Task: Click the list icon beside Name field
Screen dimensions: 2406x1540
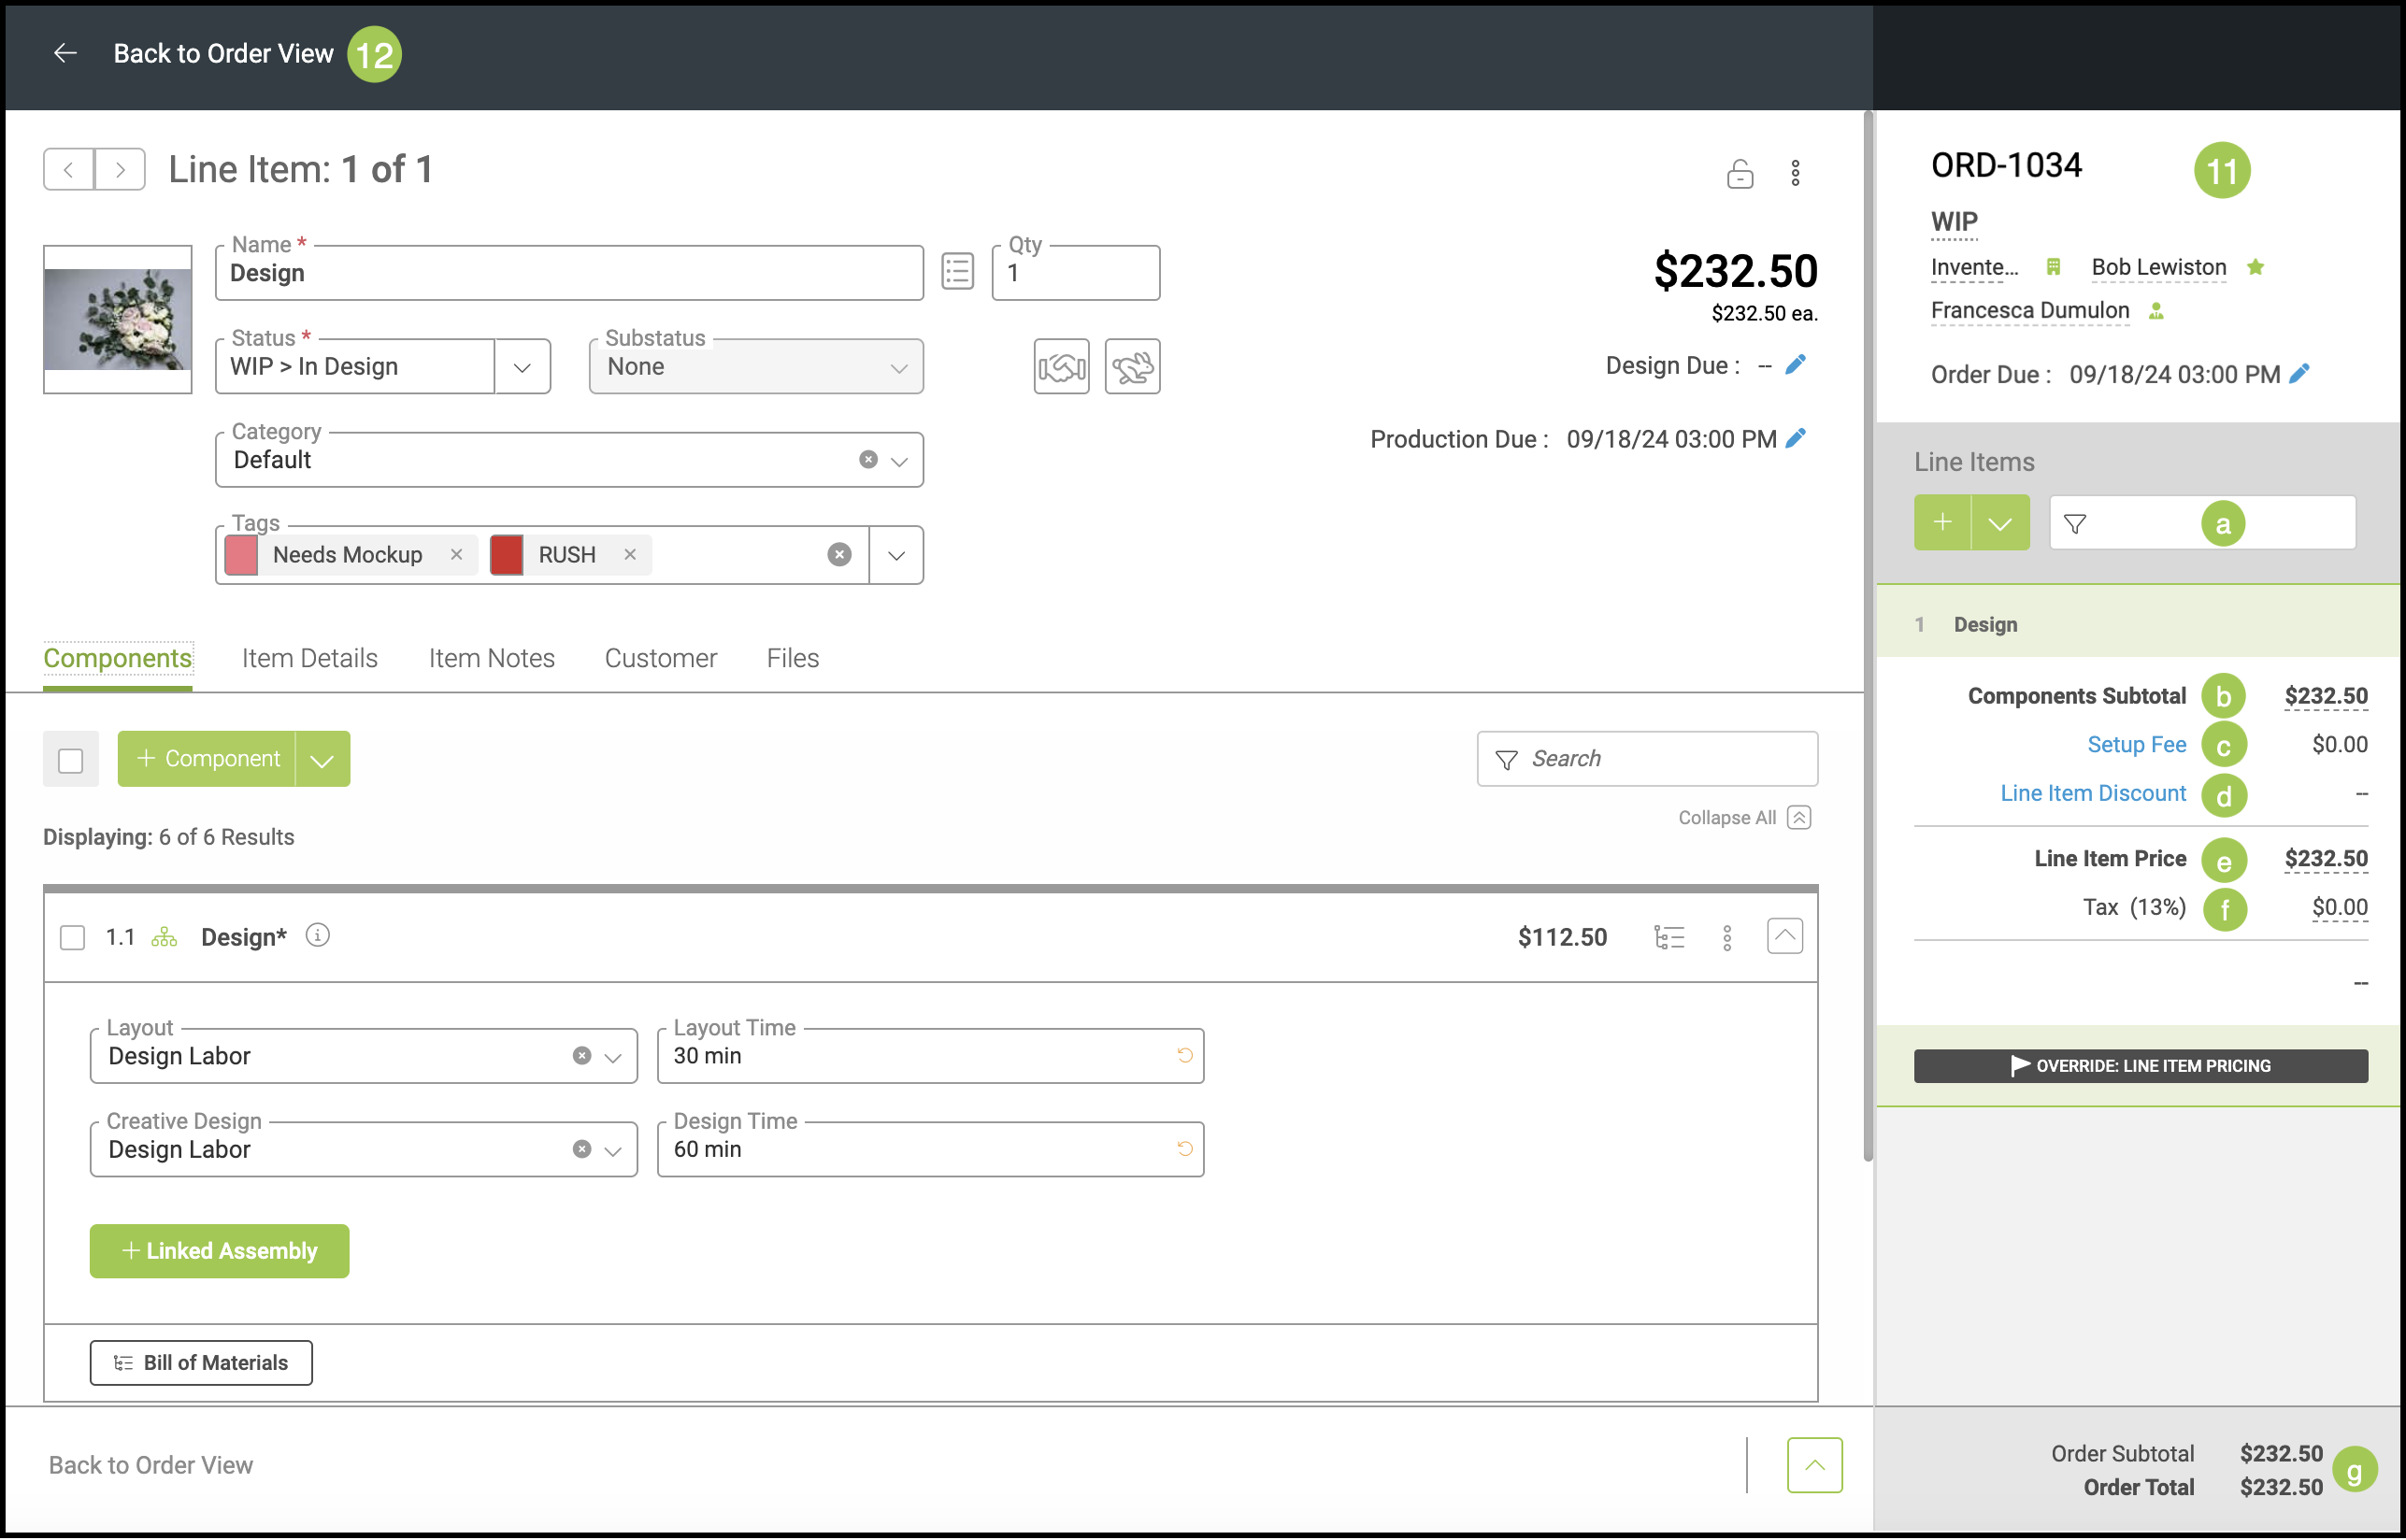Action: point(957,272)
